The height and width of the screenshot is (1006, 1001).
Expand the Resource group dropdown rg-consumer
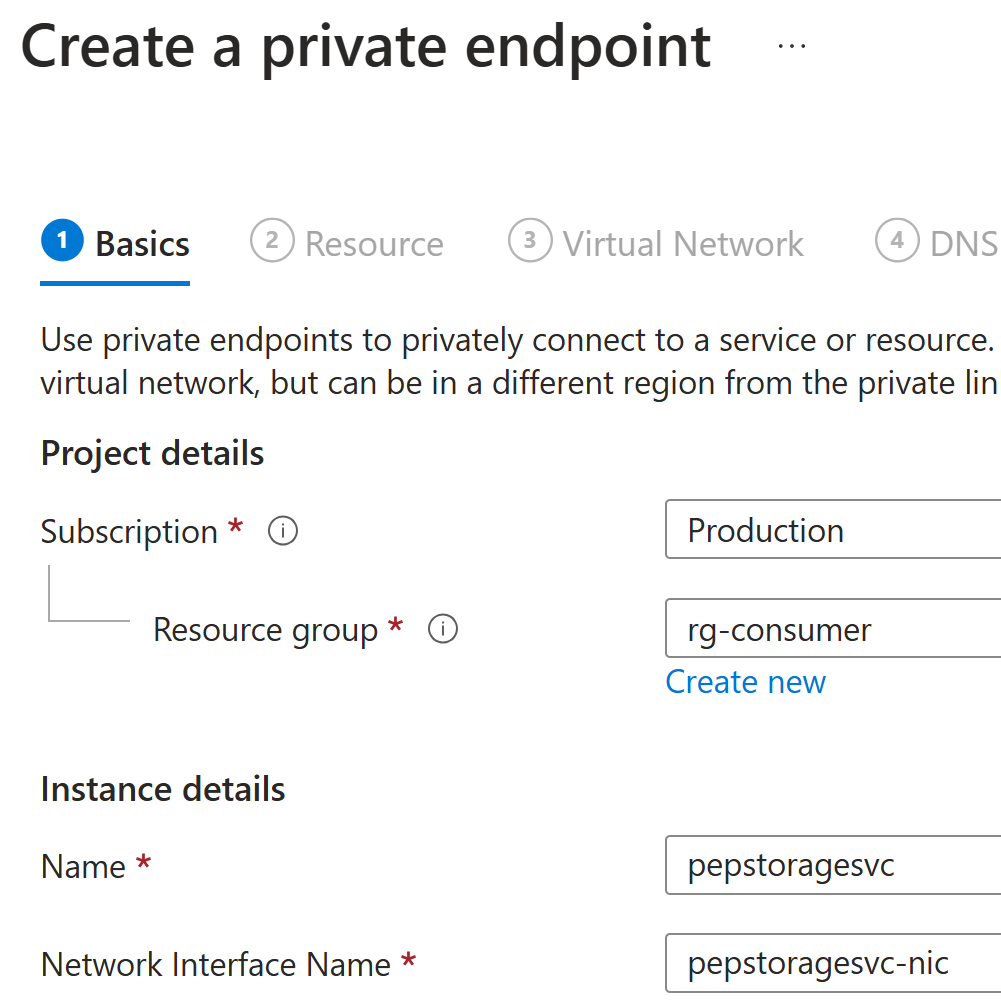point(833,628)
